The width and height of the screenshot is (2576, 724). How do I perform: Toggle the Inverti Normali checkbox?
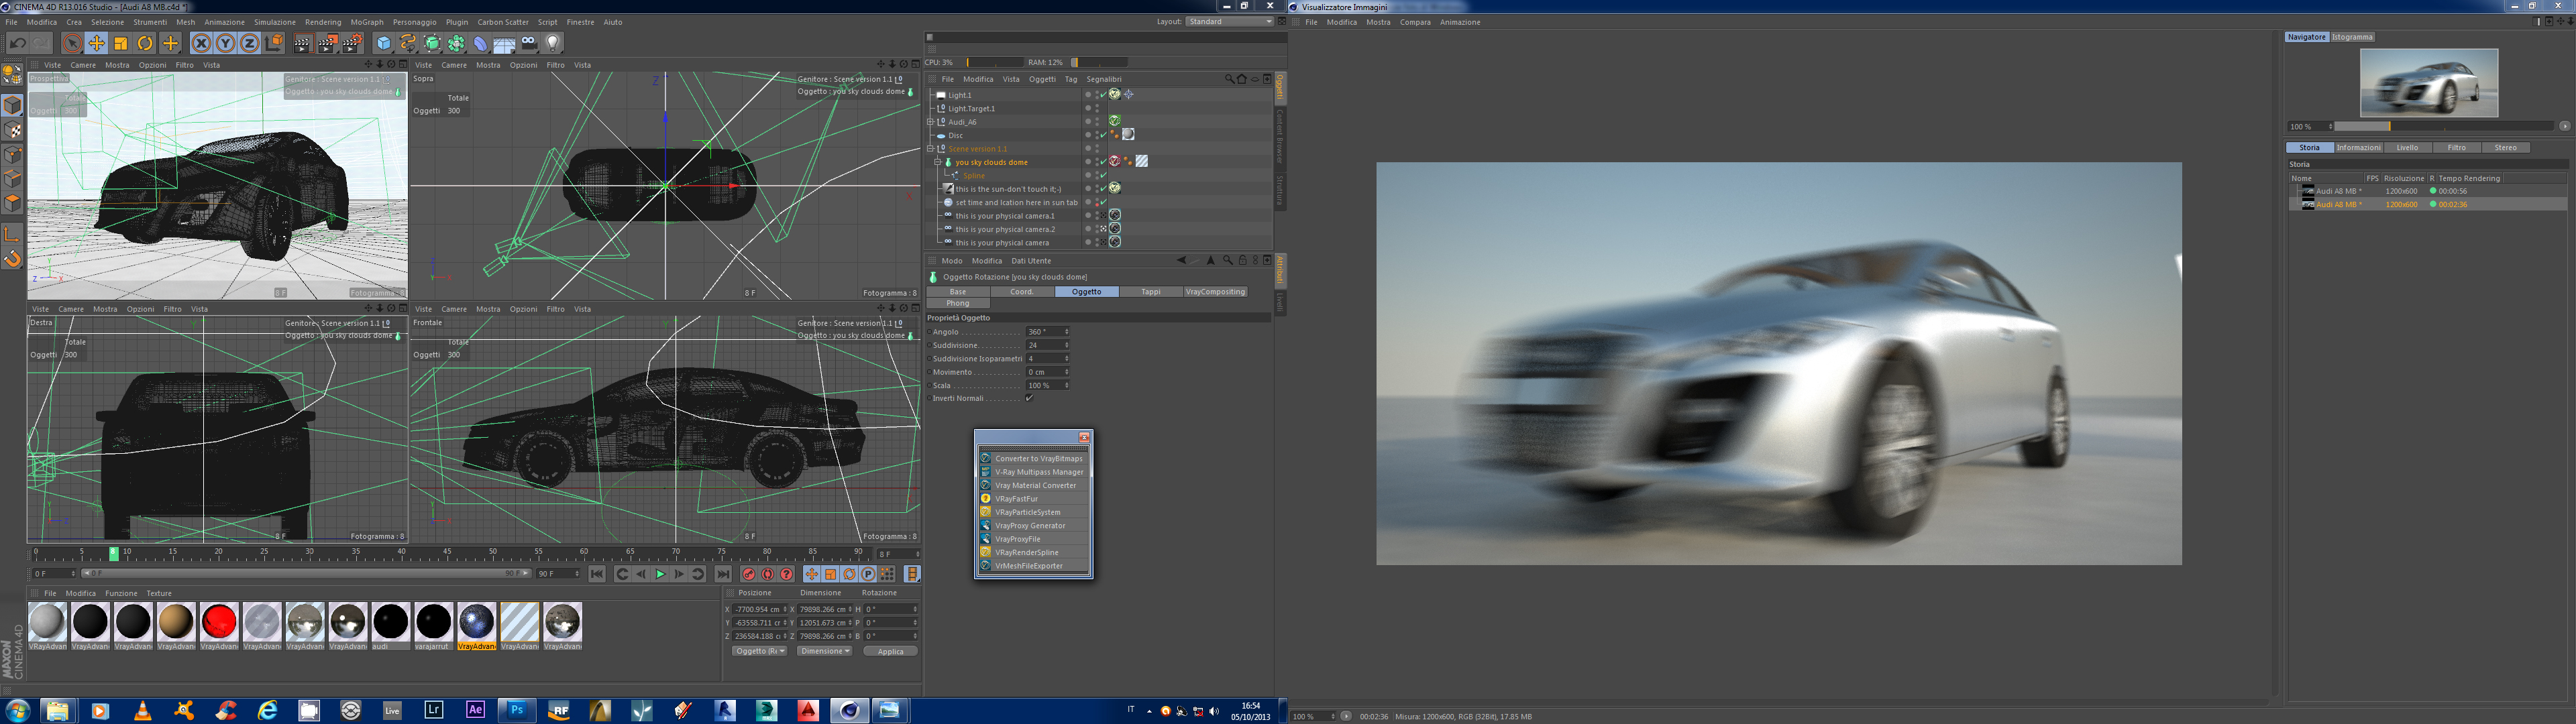click(x=1029, y=398)
